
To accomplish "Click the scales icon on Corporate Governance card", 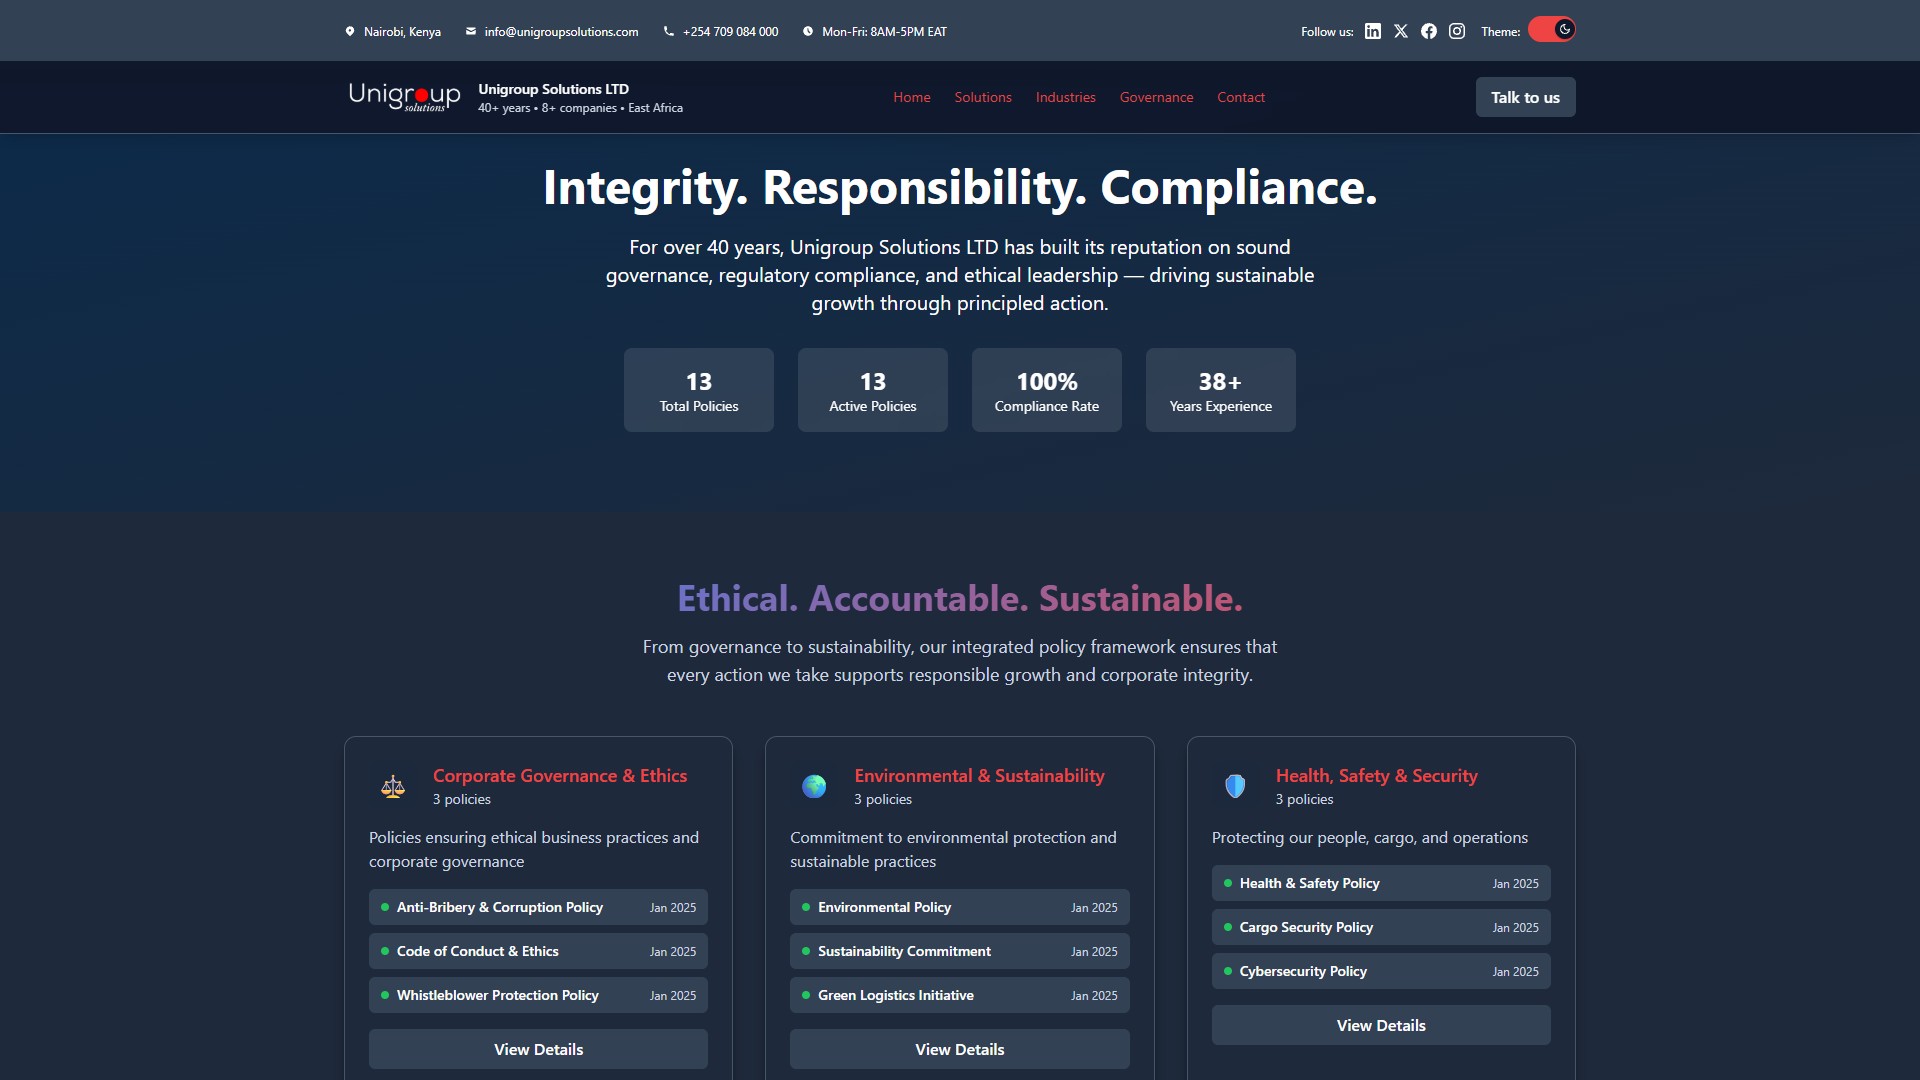I will [392, 787].
